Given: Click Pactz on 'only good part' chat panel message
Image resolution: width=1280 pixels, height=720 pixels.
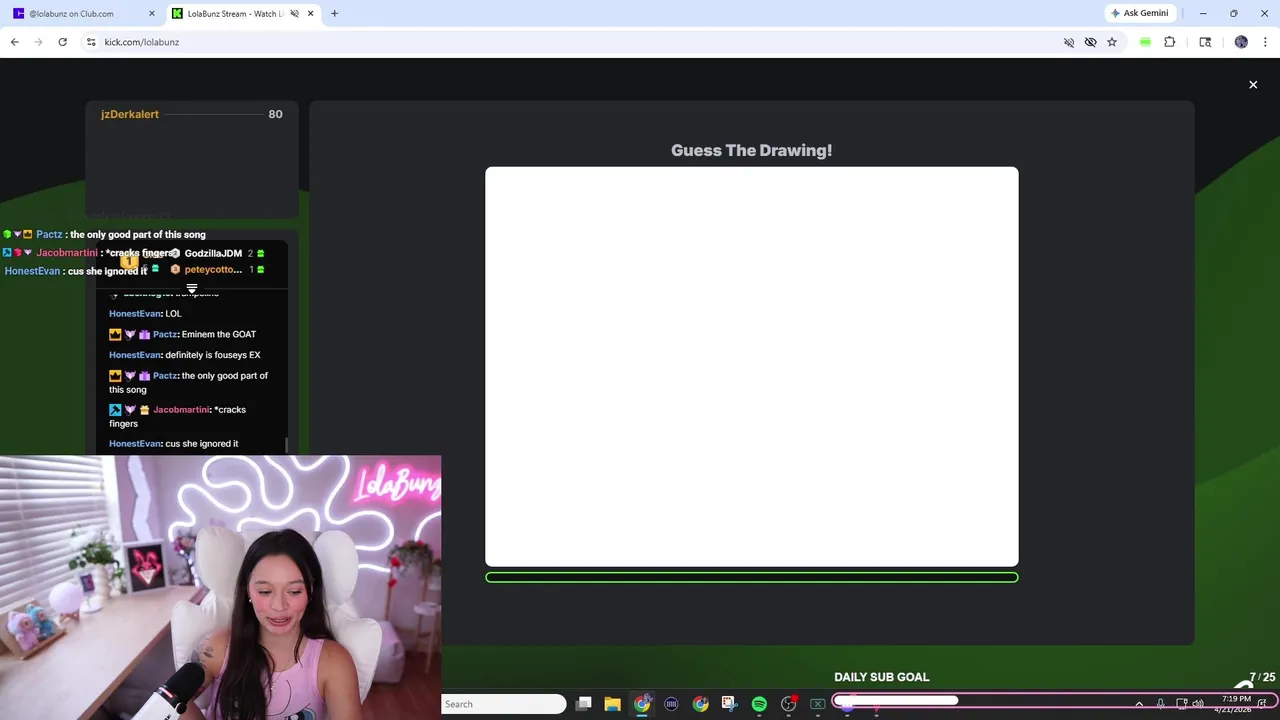Looking at the screenshot, I should [x=165, y=376].
